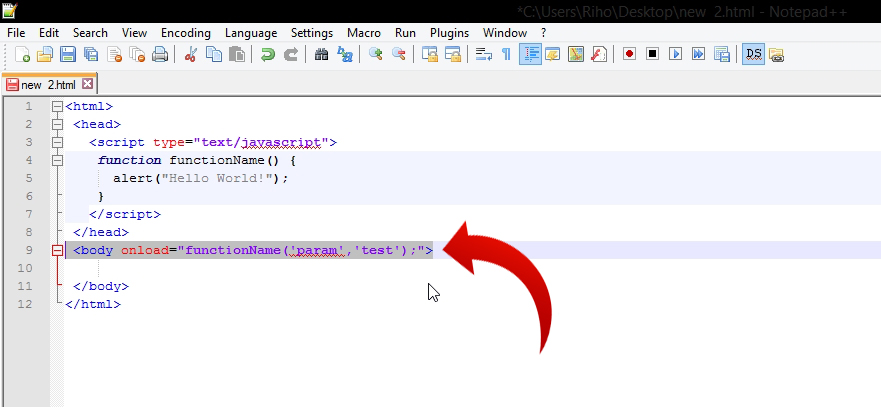Image resolution: width=881 pixels, height=407 pixels.
Task: Click the </head> closing tag
Action: tap(101, 232)
